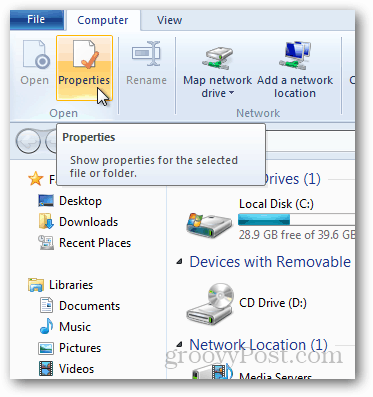Image resolution: width=373 pixels, height=397 pixels.
Task: Open the Videos library
Action: coord(77,369)
